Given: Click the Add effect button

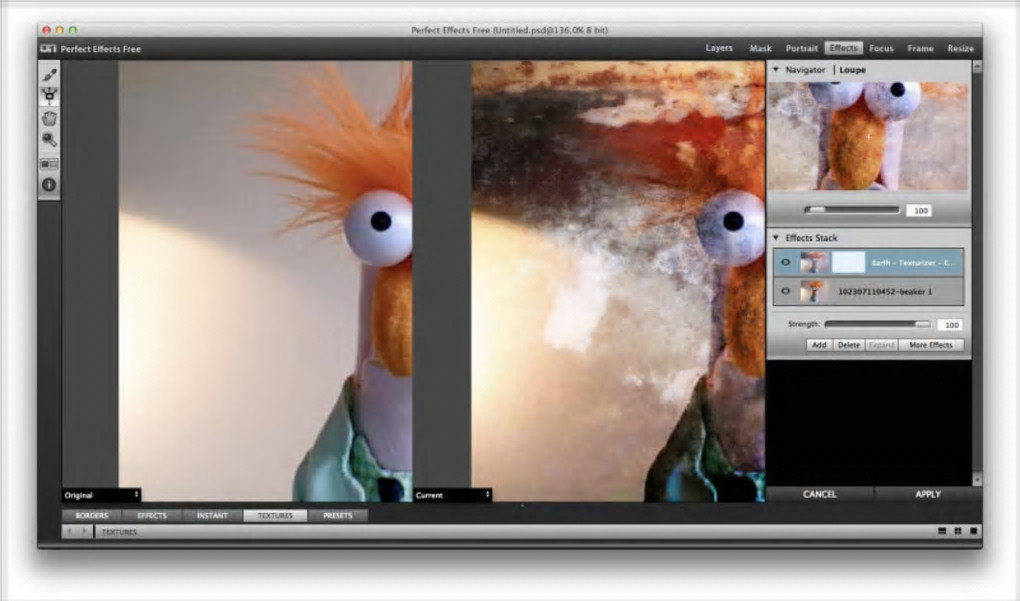Looking at the screenshot, I should 820,345.
